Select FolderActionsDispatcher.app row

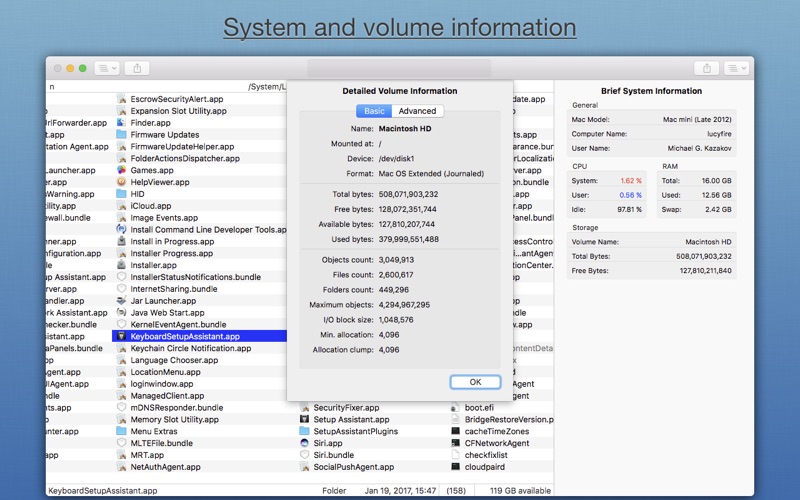(199, 158)
